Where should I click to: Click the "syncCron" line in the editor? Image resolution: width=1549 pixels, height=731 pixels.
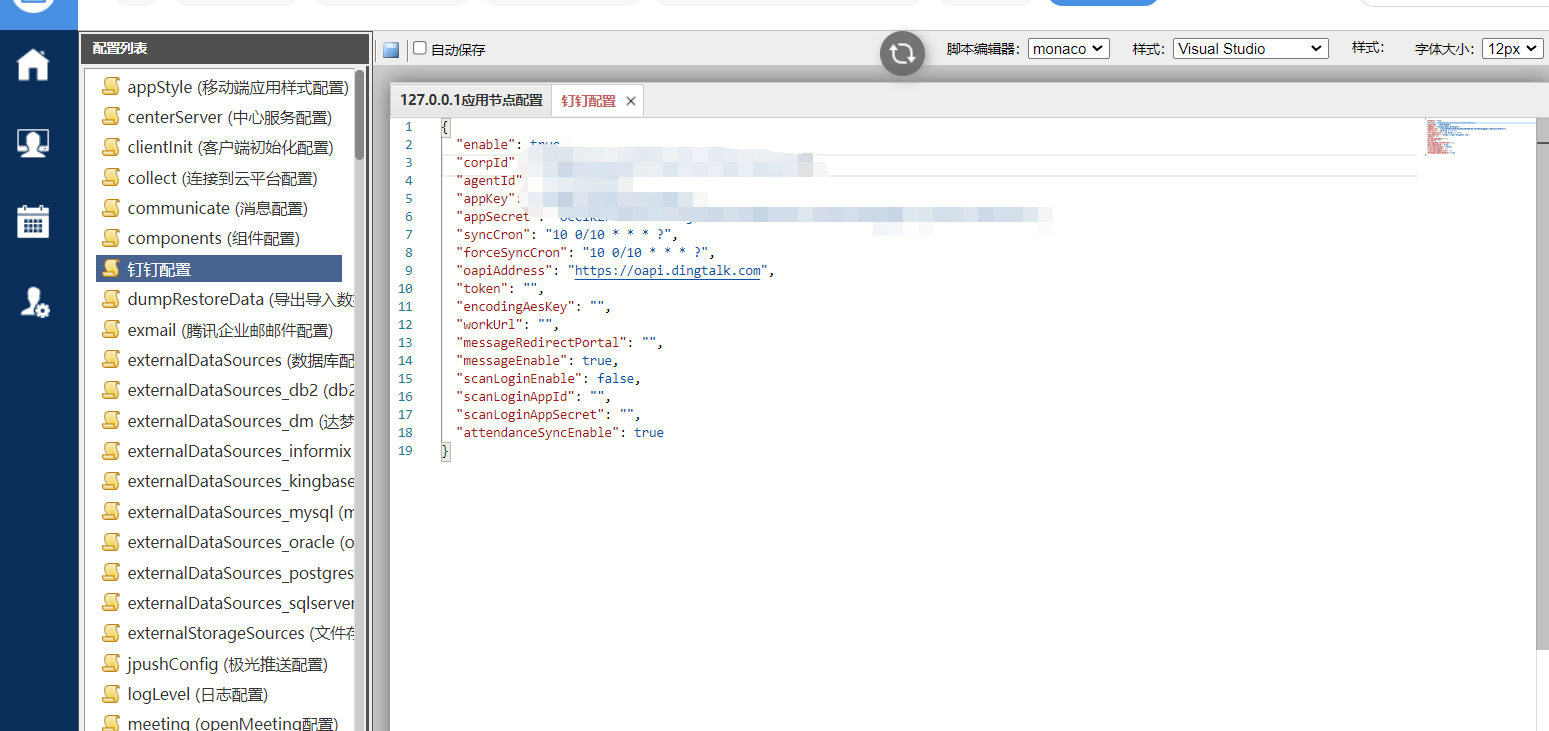coord(565,235)
